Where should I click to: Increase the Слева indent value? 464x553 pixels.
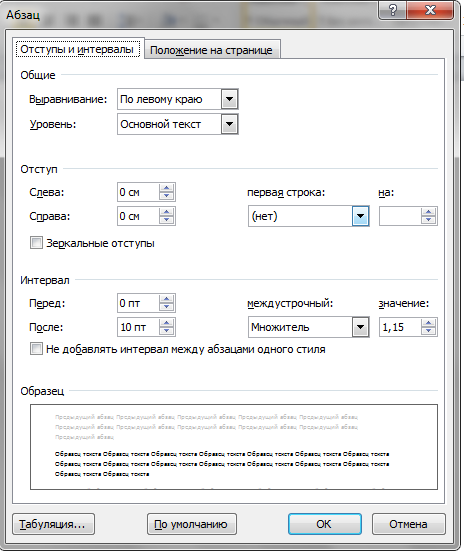tap(166, 188)
